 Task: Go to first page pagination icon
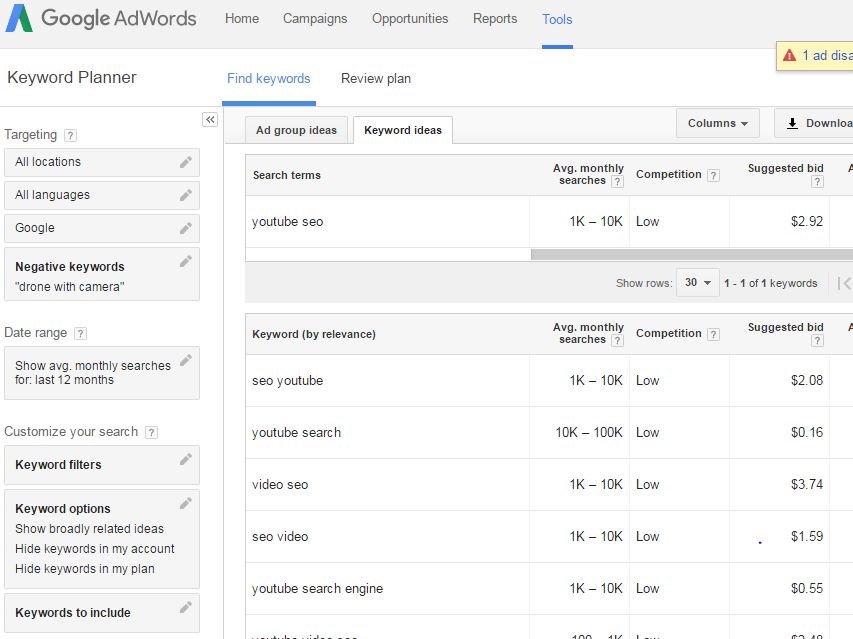844,283
